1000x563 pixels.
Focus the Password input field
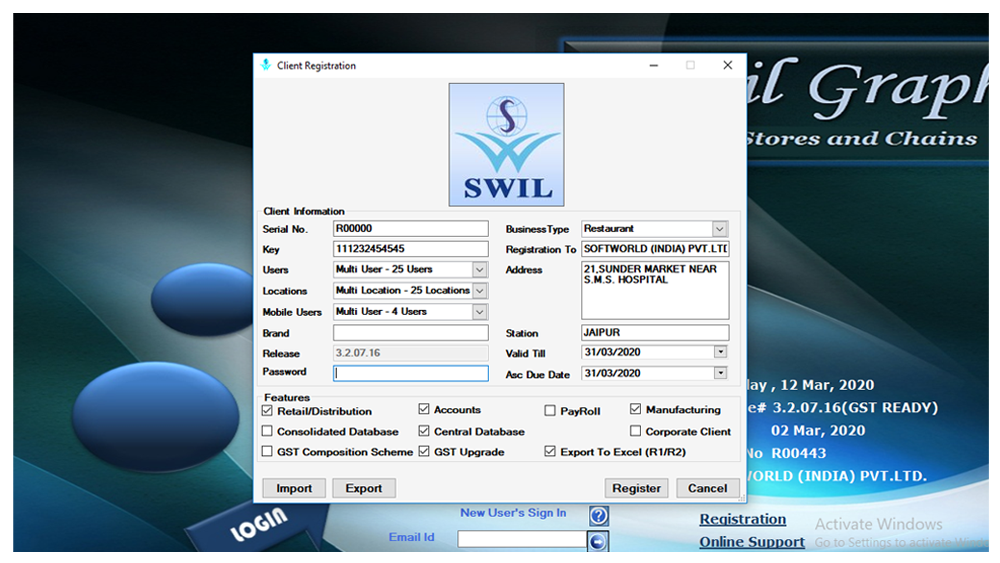click(411, 373)
